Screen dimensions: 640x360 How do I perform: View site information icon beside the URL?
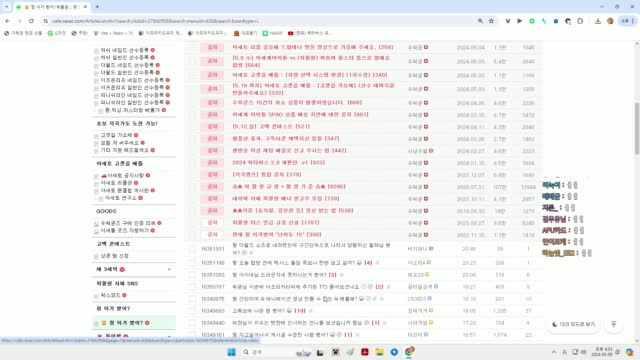[46, 21]
